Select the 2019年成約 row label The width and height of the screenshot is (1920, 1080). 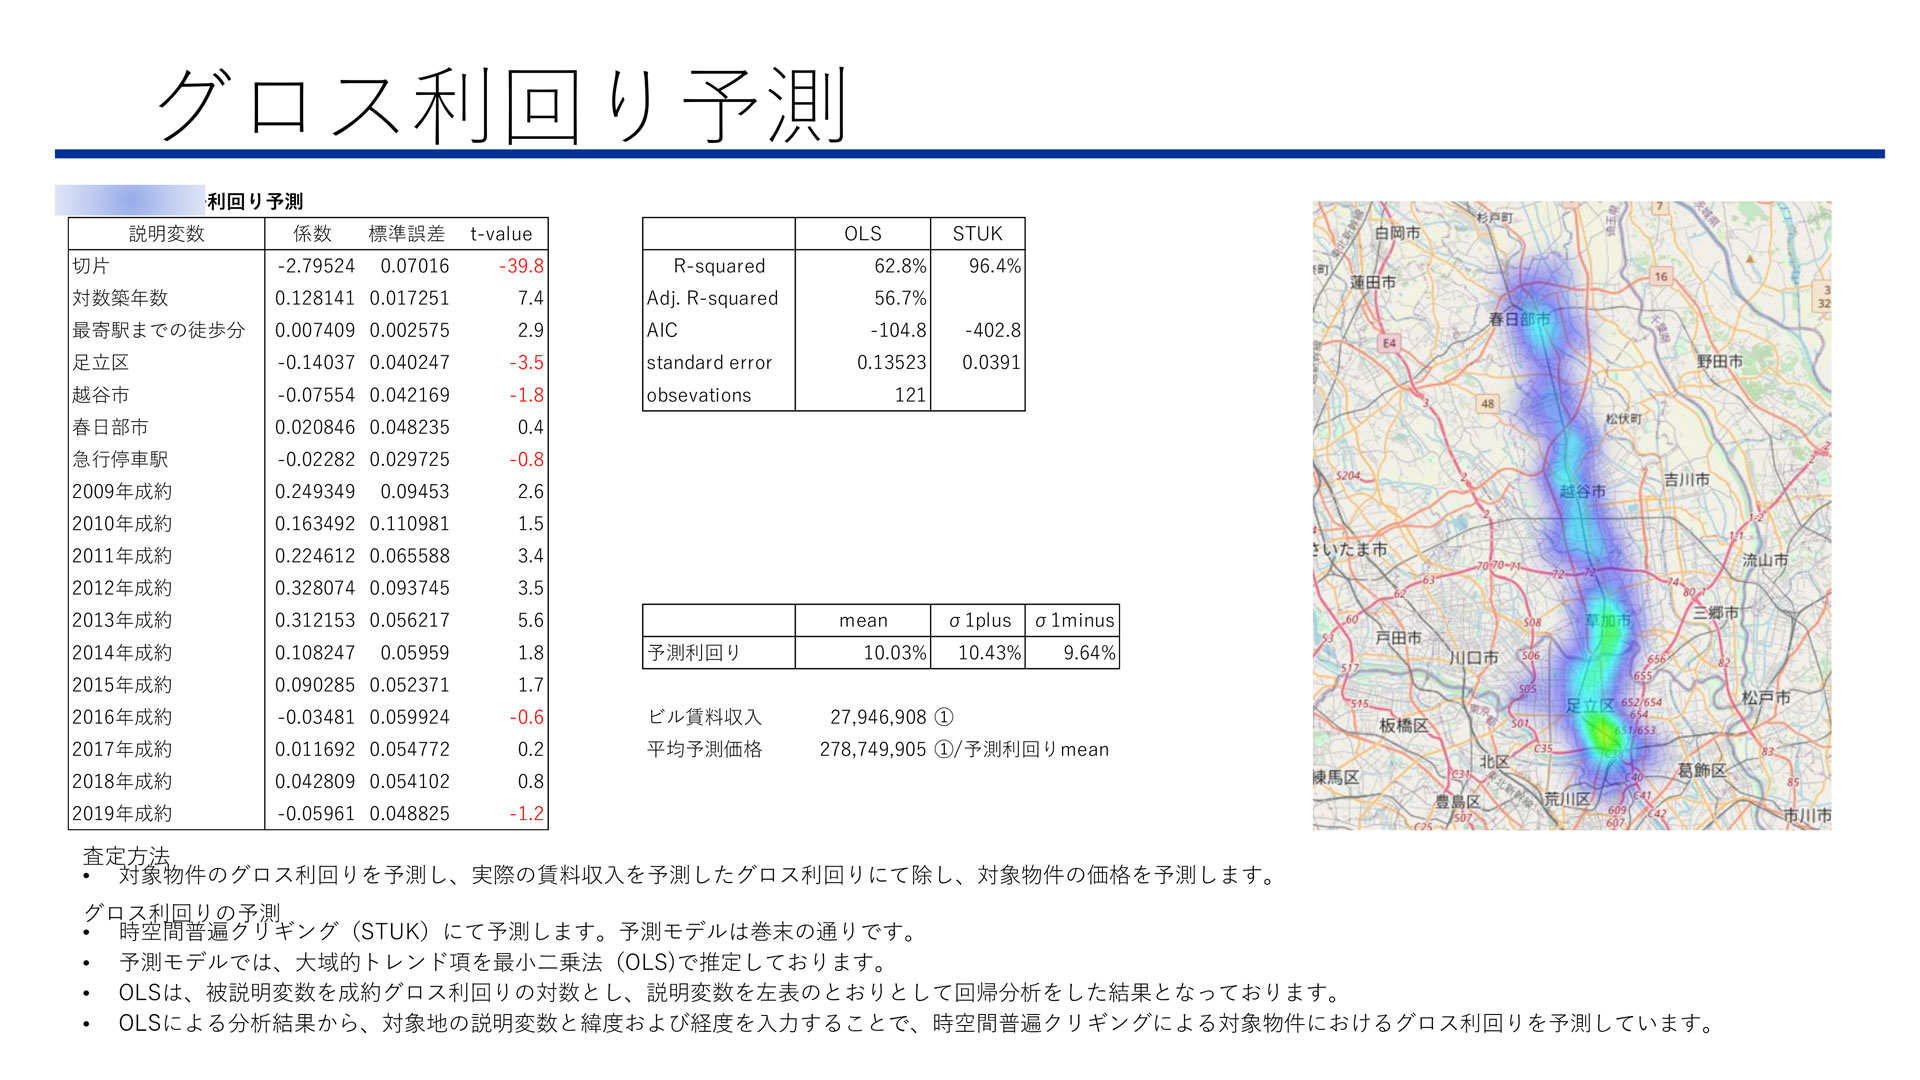pyautogui.click(x=122, y=813)
